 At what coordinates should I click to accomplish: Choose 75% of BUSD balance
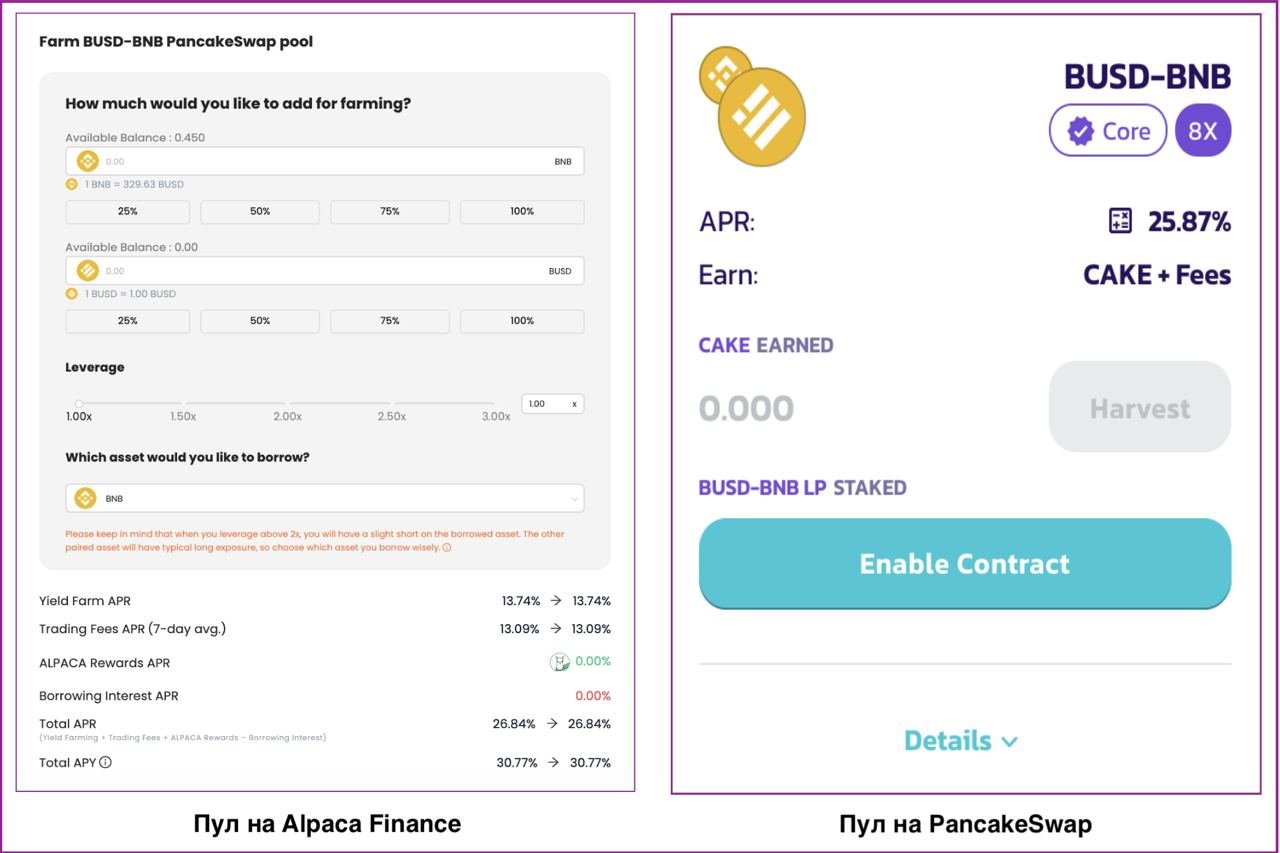(390, 321)
